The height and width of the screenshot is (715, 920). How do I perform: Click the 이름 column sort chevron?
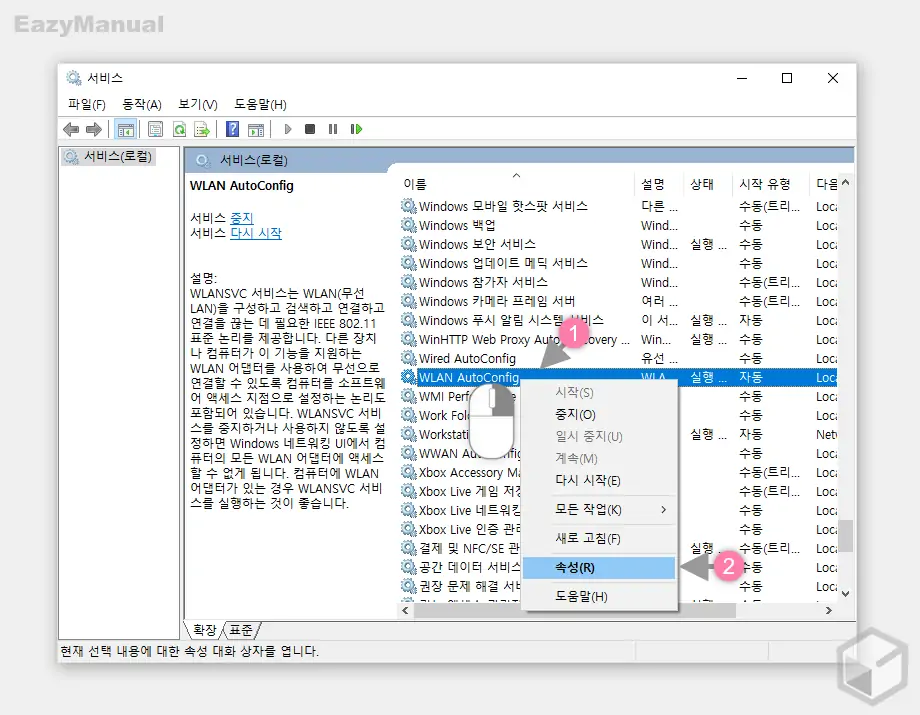[x=516, y=173]
